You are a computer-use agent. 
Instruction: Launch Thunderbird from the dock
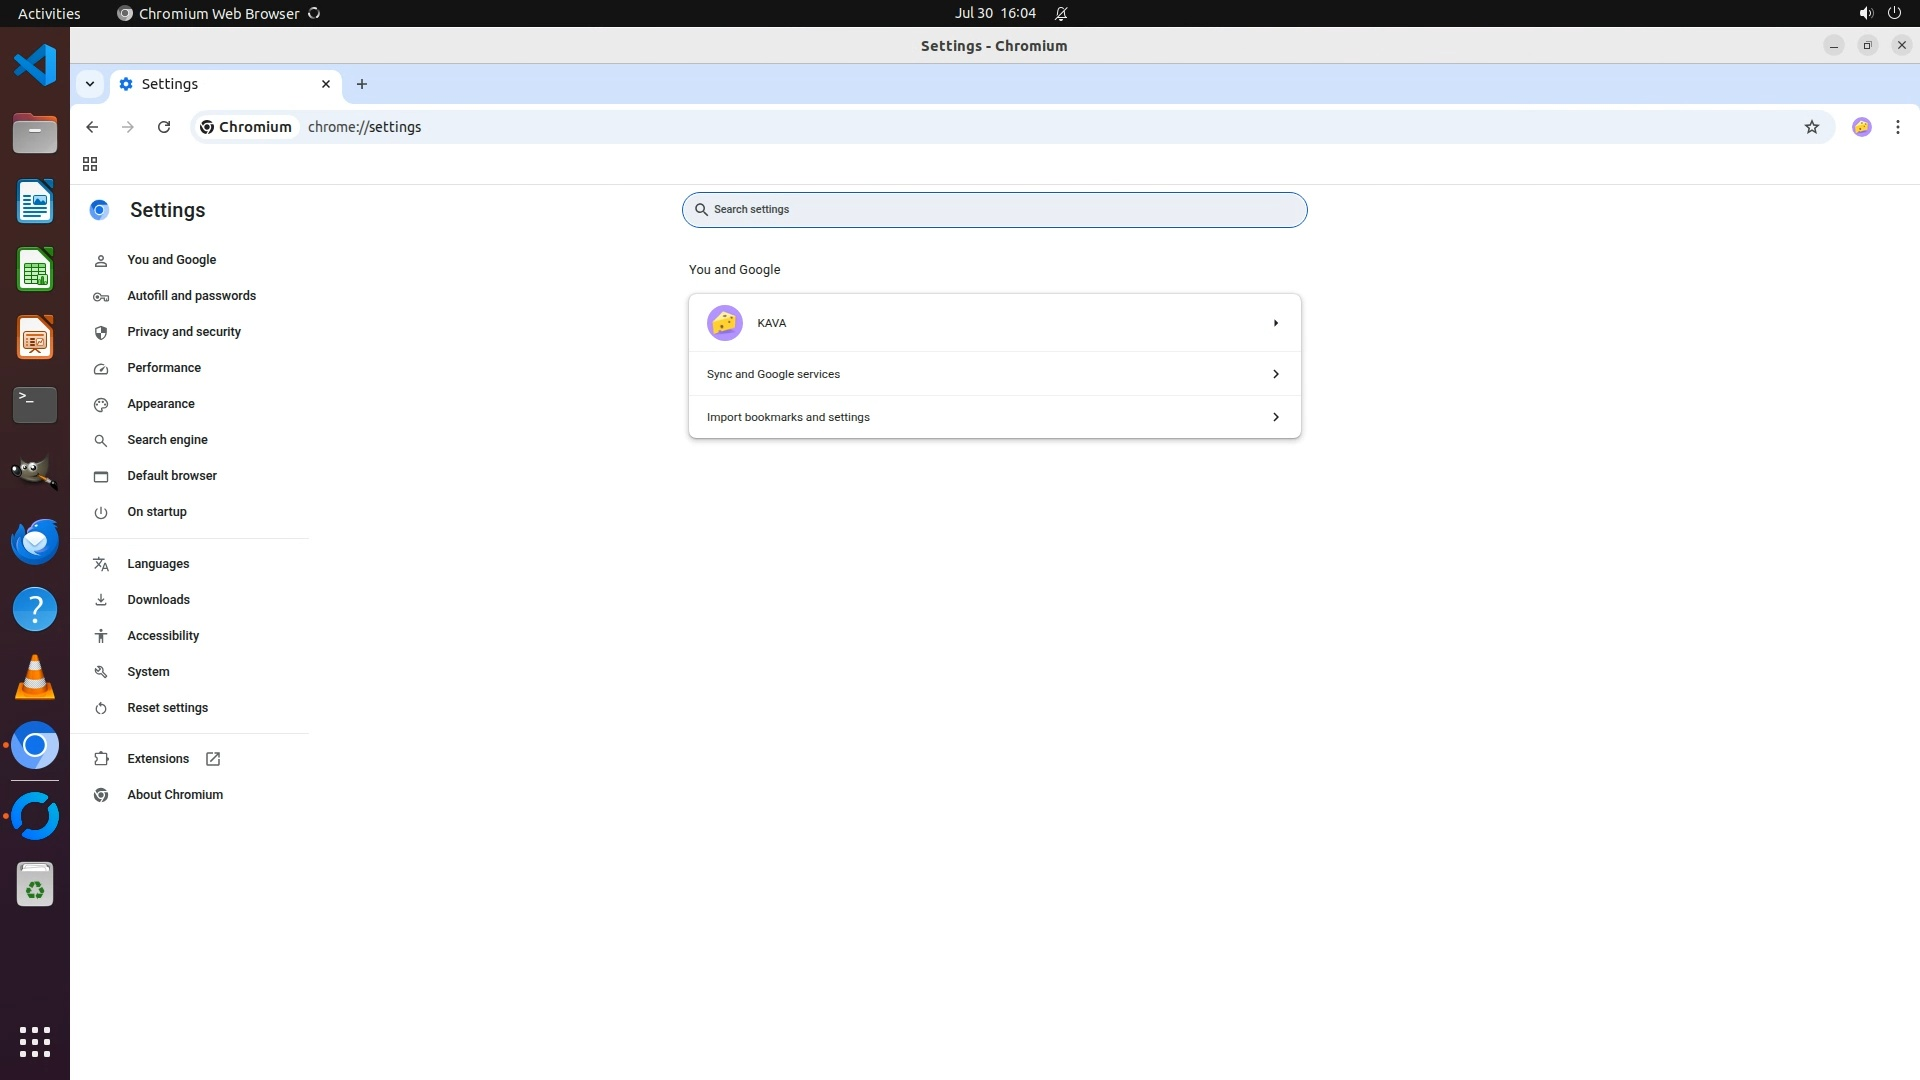[35, 541]
